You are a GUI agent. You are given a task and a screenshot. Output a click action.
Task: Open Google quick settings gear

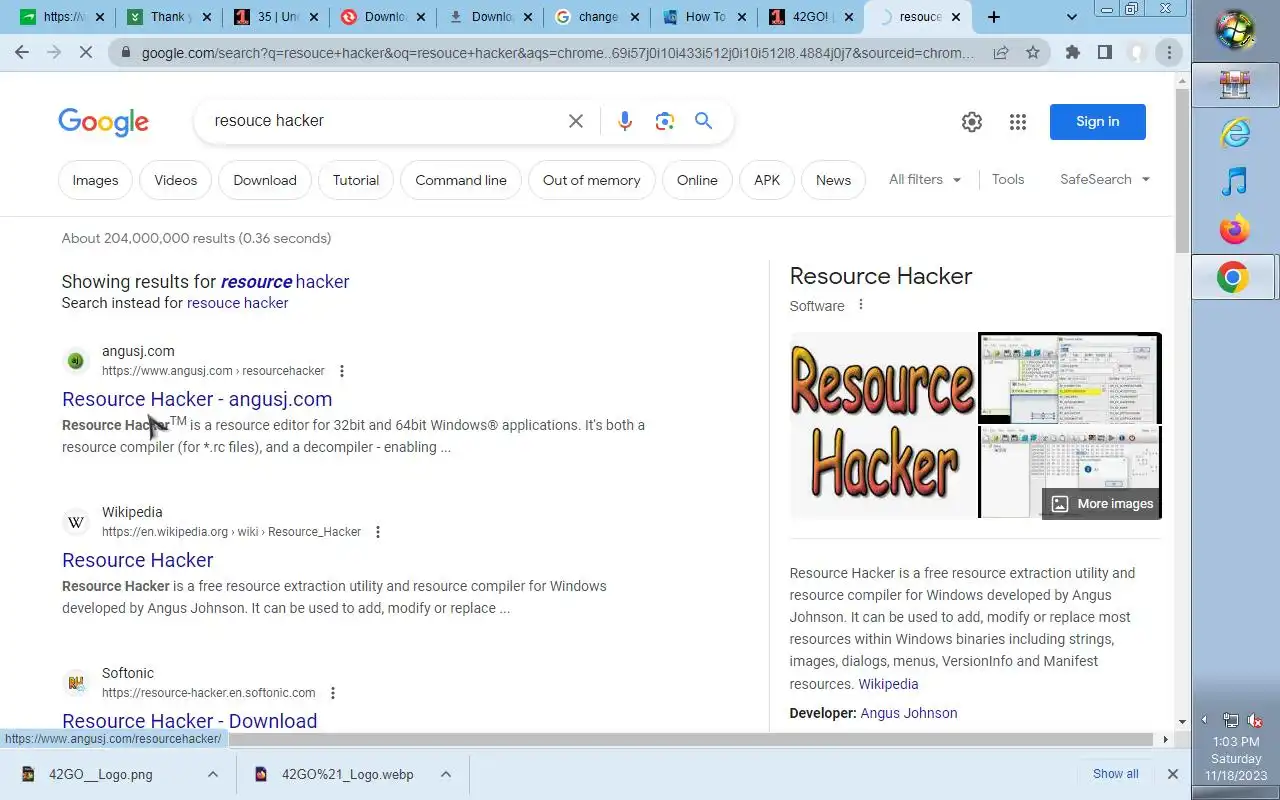click(972, 122)
